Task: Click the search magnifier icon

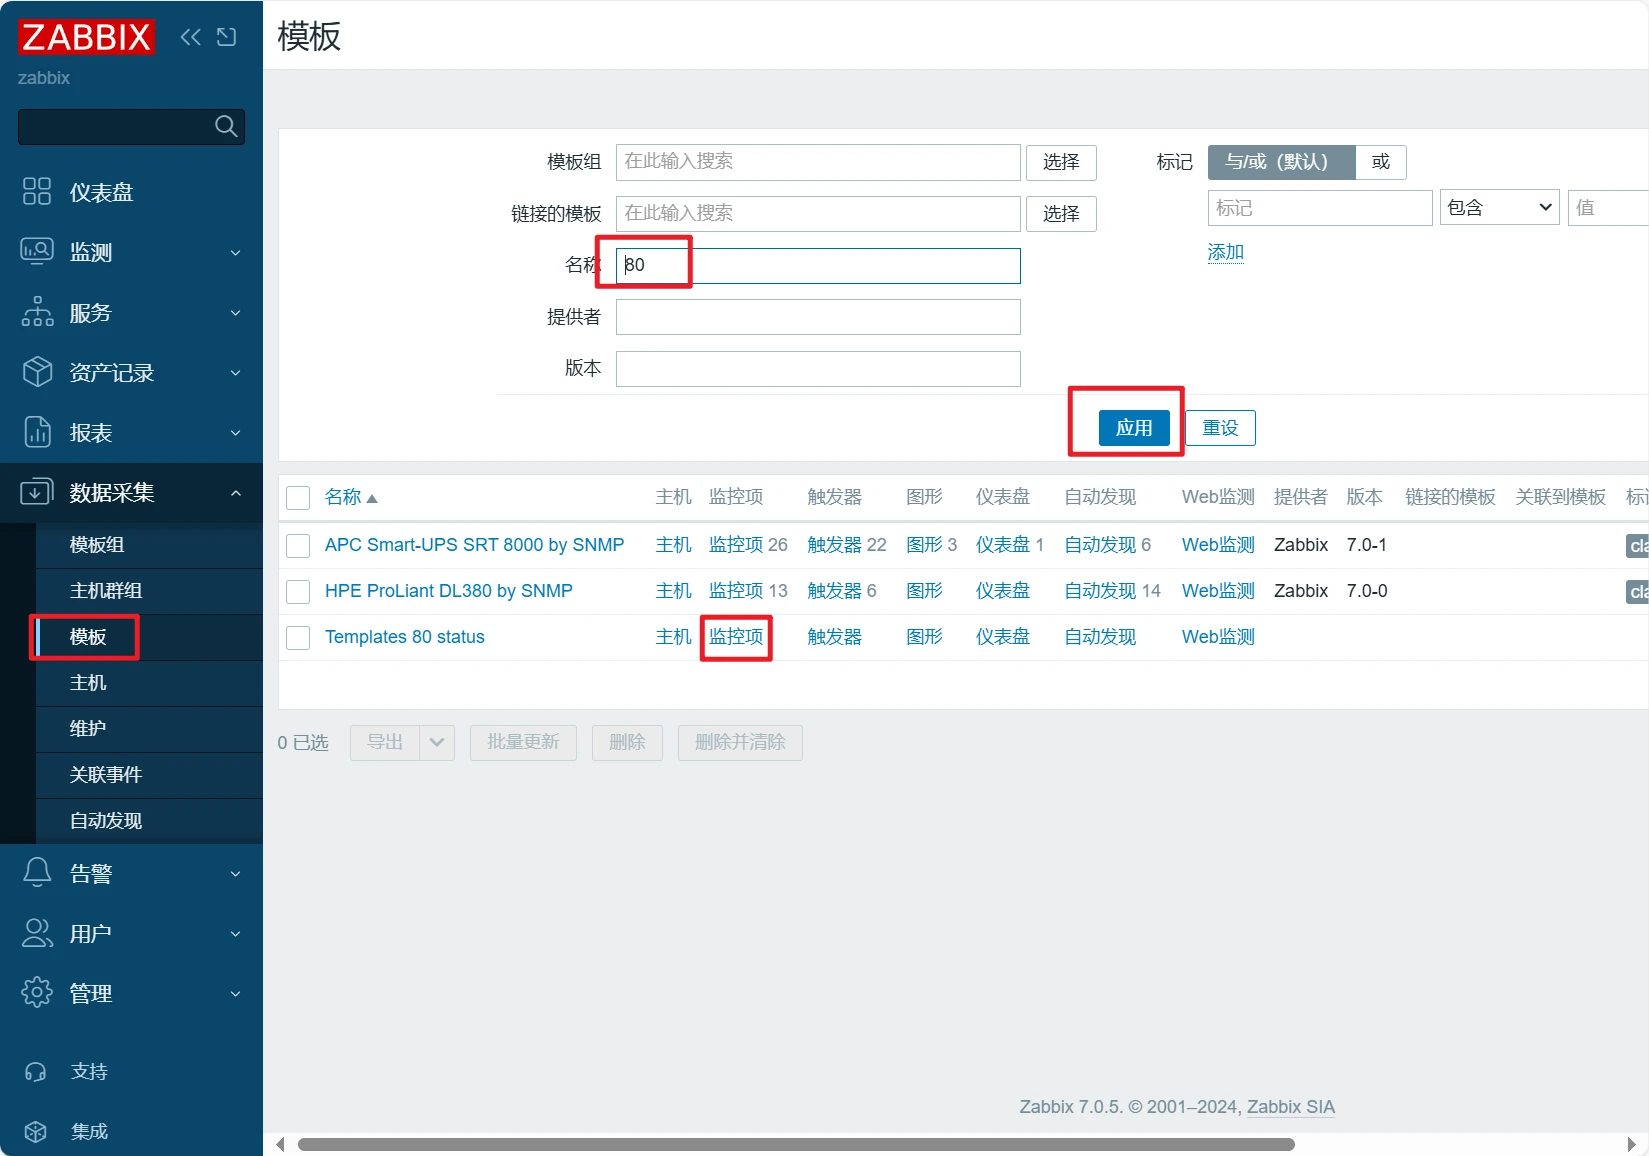Action: (x=226, y=126)
